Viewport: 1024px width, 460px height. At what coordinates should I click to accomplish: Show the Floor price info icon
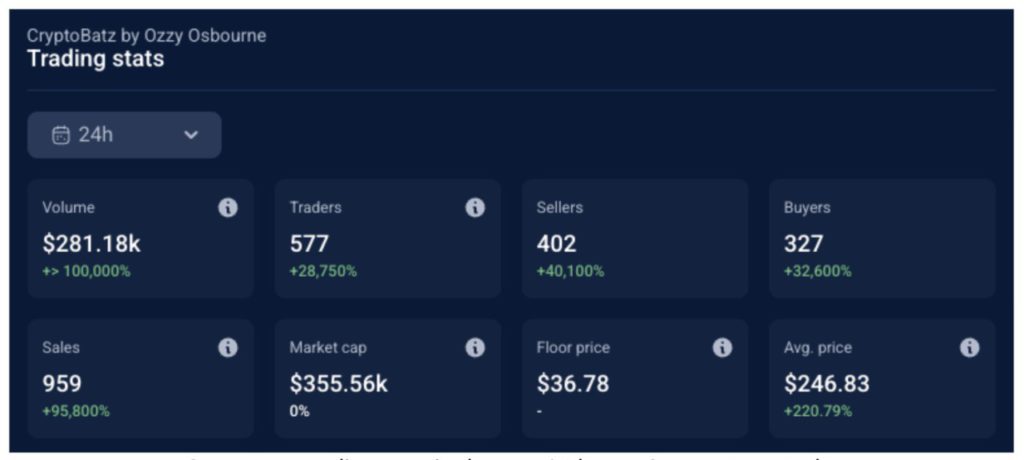pyautogui.click(x=722, y=348)
